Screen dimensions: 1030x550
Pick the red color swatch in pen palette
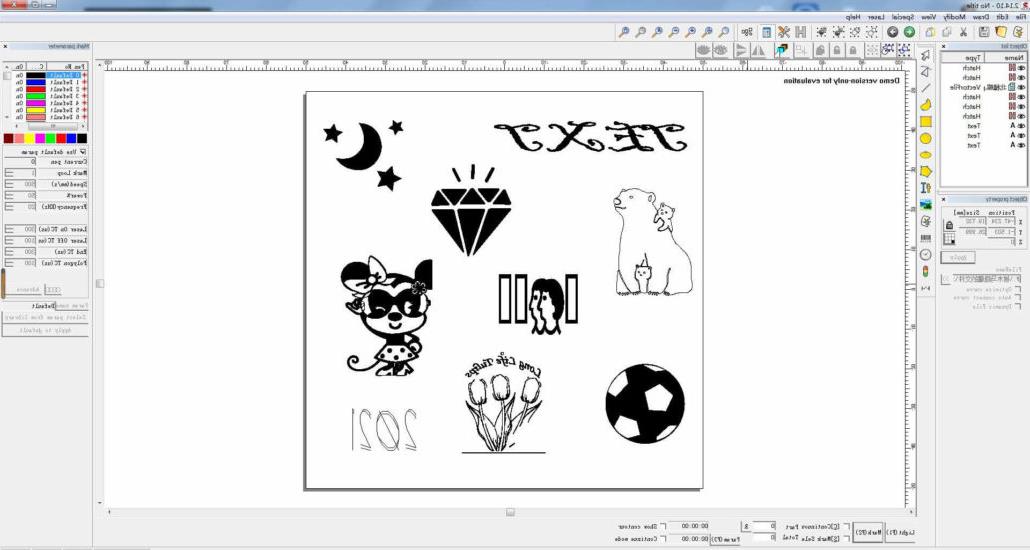tap(61, 138)
